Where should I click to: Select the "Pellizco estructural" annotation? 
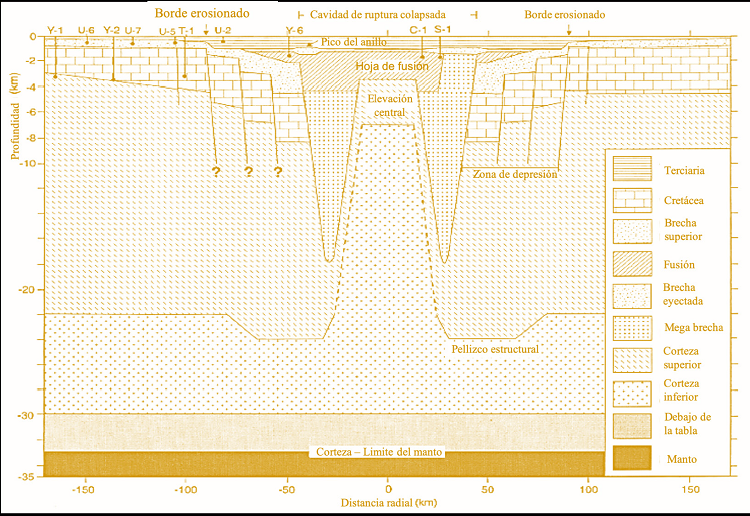(x=493, y=349)
